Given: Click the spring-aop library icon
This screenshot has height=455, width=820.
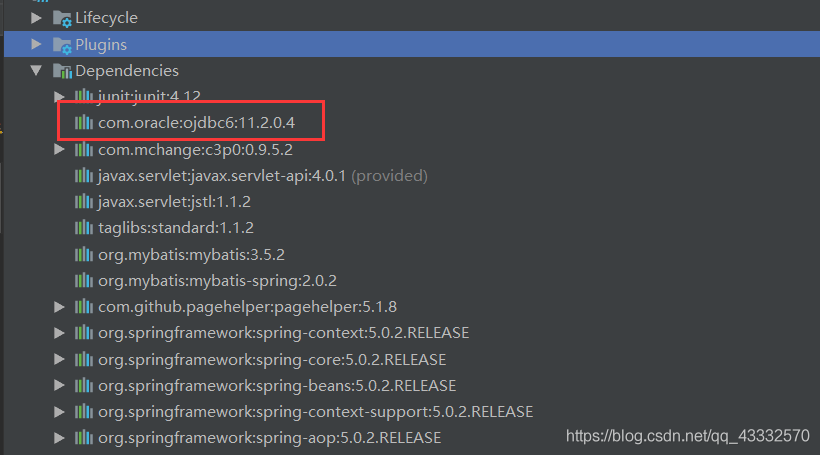Looking at the screenshot, I should point(84,437).
